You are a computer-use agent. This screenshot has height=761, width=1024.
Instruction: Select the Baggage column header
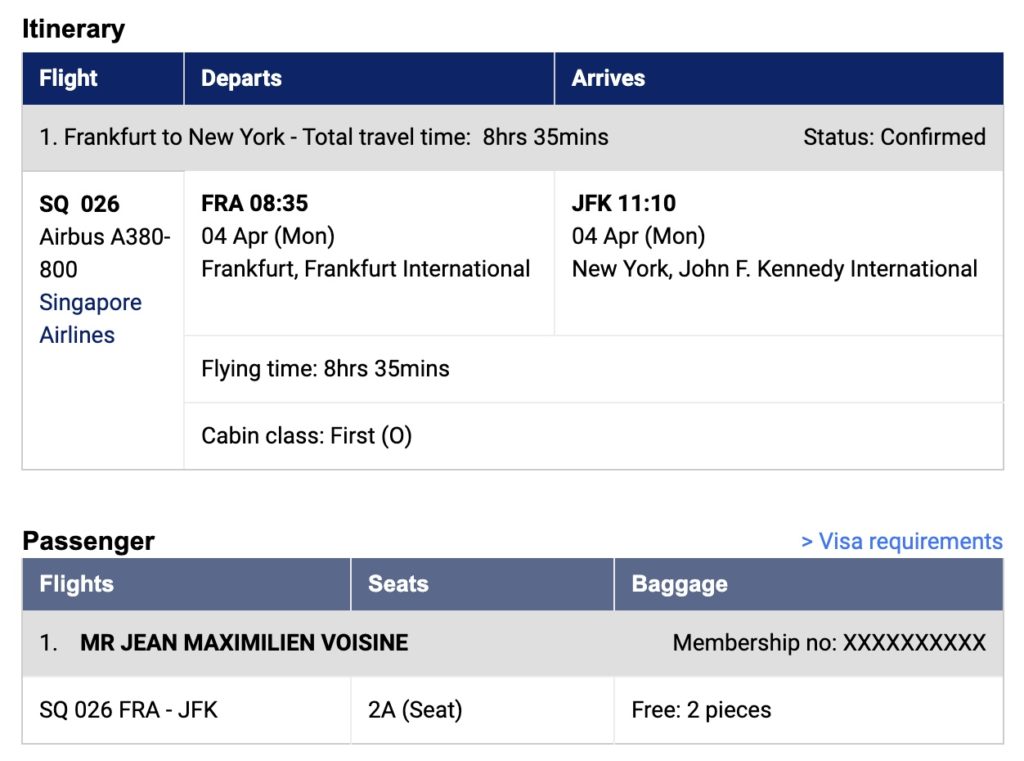coord(679,584)
